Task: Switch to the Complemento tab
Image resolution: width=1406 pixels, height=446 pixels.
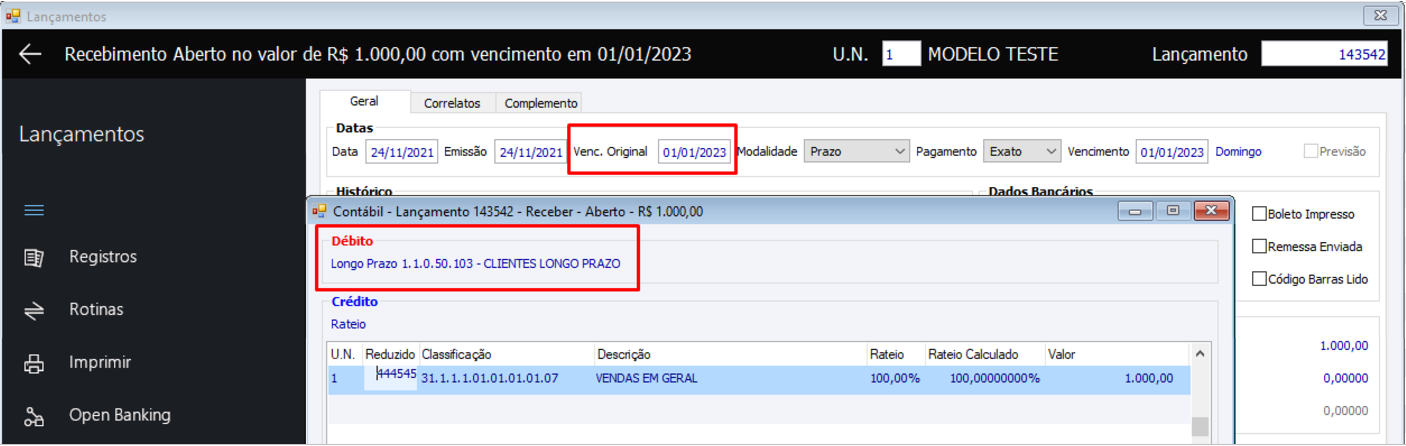Action: (x=540, y=103)
